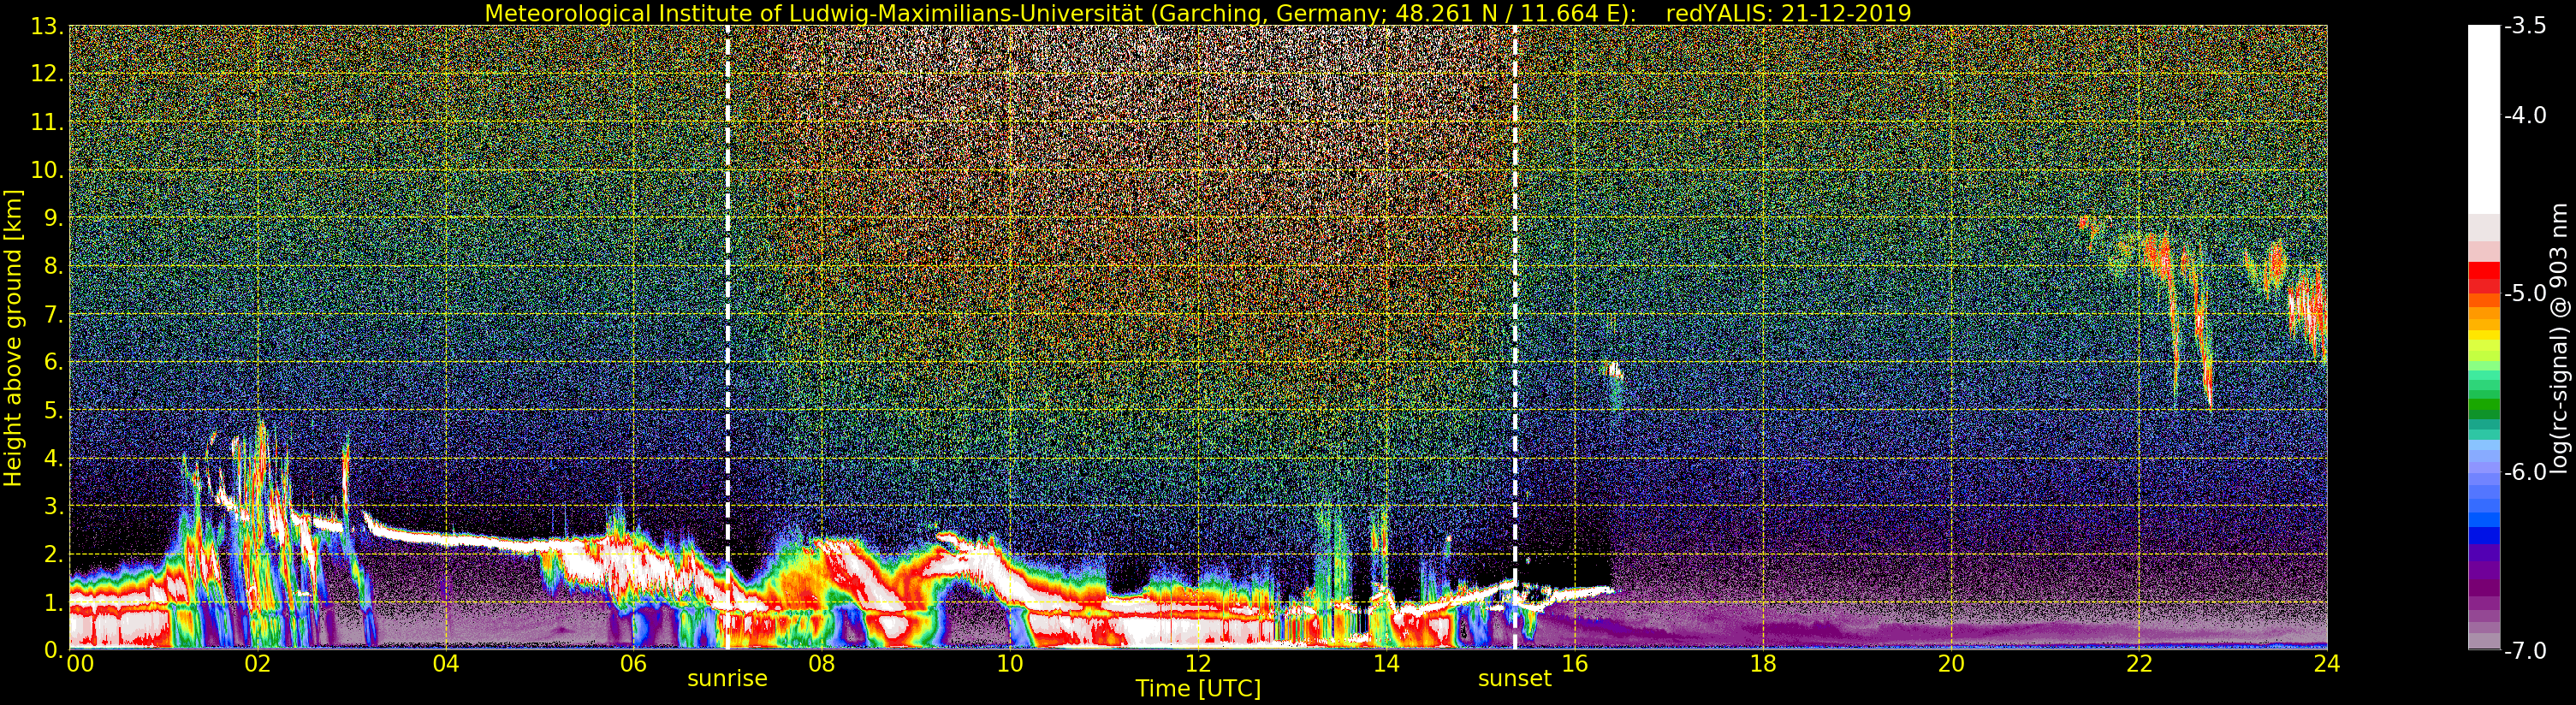Screen dimensions: 2576x705
Task: Click the dashed white sunset line
Action: pyautogui.click(x=1515, y=337)
